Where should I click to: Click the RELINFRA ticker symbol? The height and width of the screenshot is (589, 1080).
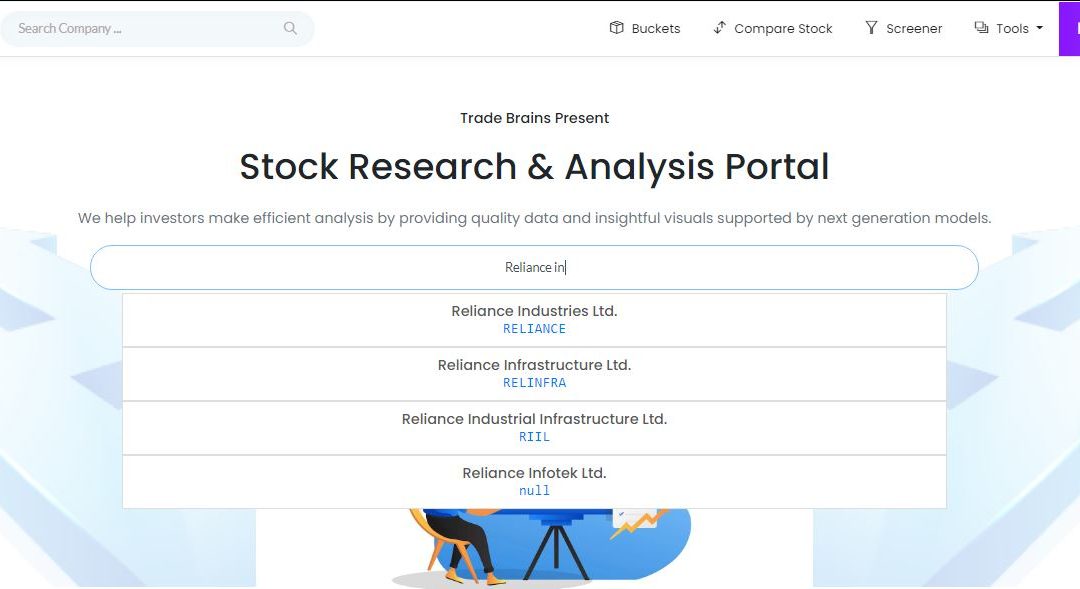pyautogui.click(x=534, y=383)
